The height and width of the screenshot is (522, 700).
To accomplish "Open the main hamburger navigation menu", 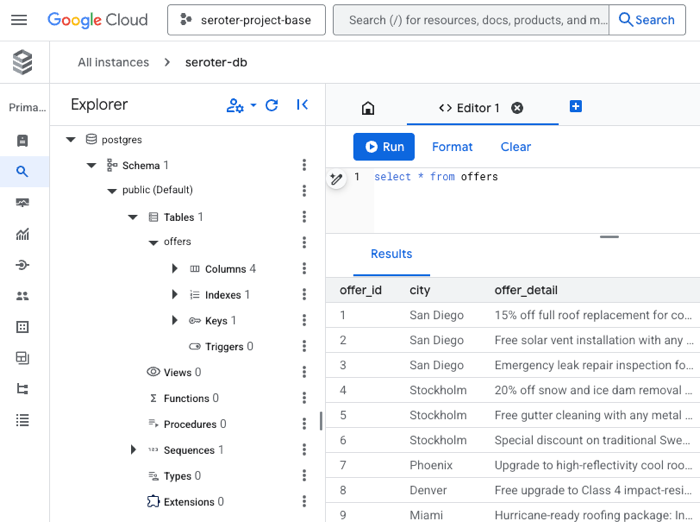I will tap(19, 20).
